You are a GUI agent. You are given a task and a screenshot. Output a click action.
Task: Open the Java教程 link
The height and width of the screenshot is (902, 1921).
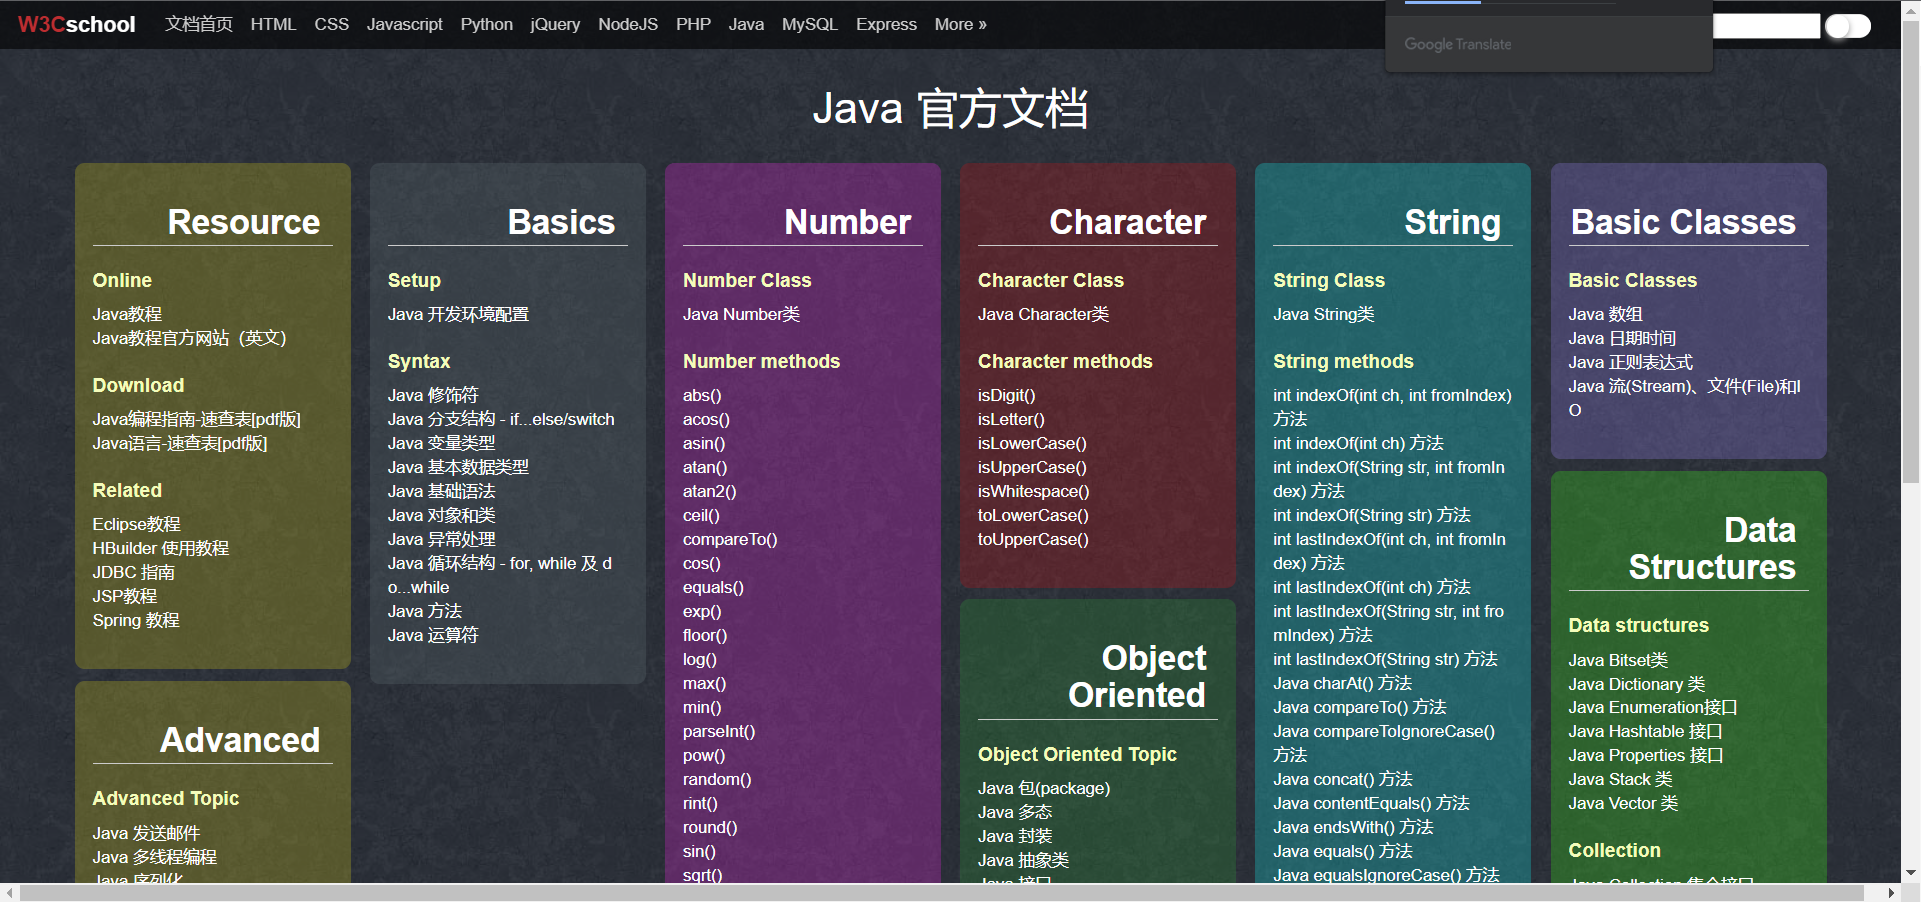[127, 314]
